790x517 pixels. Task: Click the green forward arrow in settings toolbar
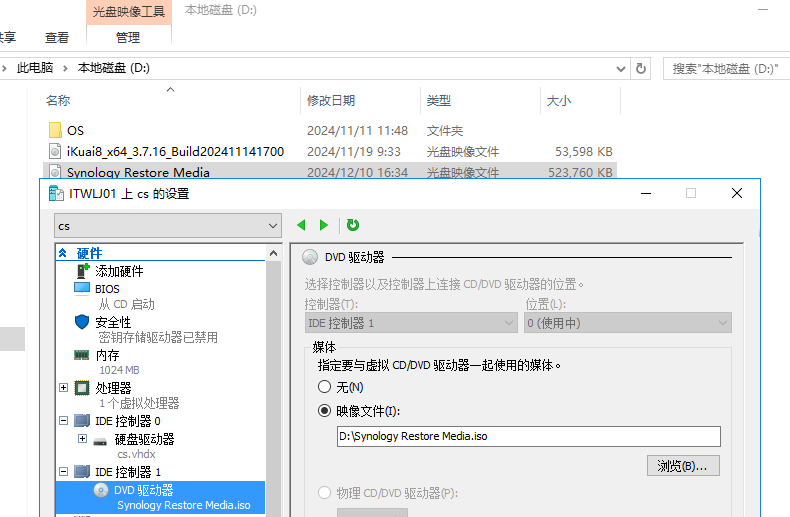point(323,226)
